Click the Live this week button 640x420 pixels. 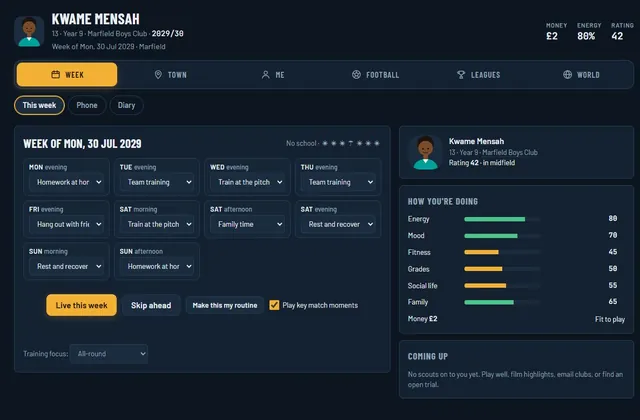coord(81,305)
